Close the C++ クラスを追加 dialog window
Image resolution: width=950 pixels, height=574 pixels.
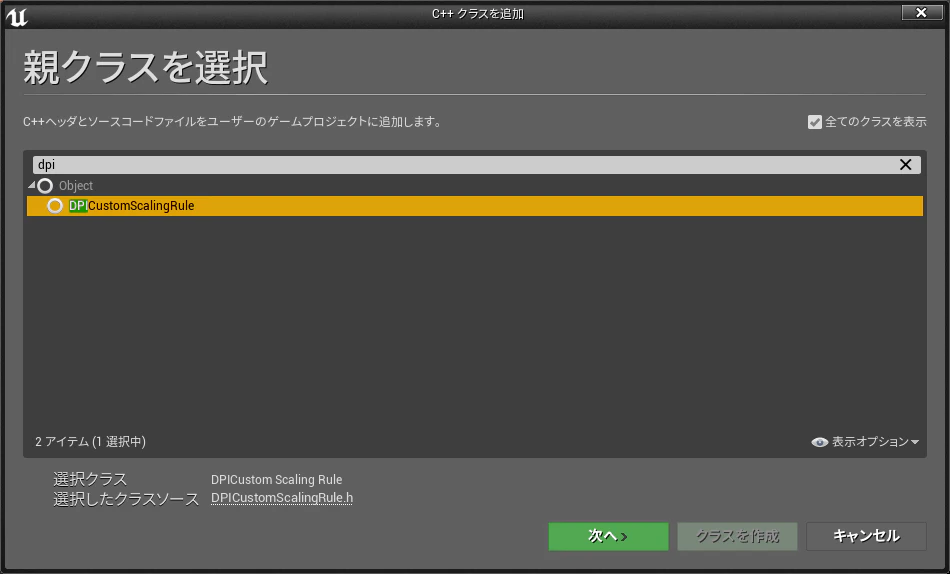pyautogui.click(x=922, y=12)
